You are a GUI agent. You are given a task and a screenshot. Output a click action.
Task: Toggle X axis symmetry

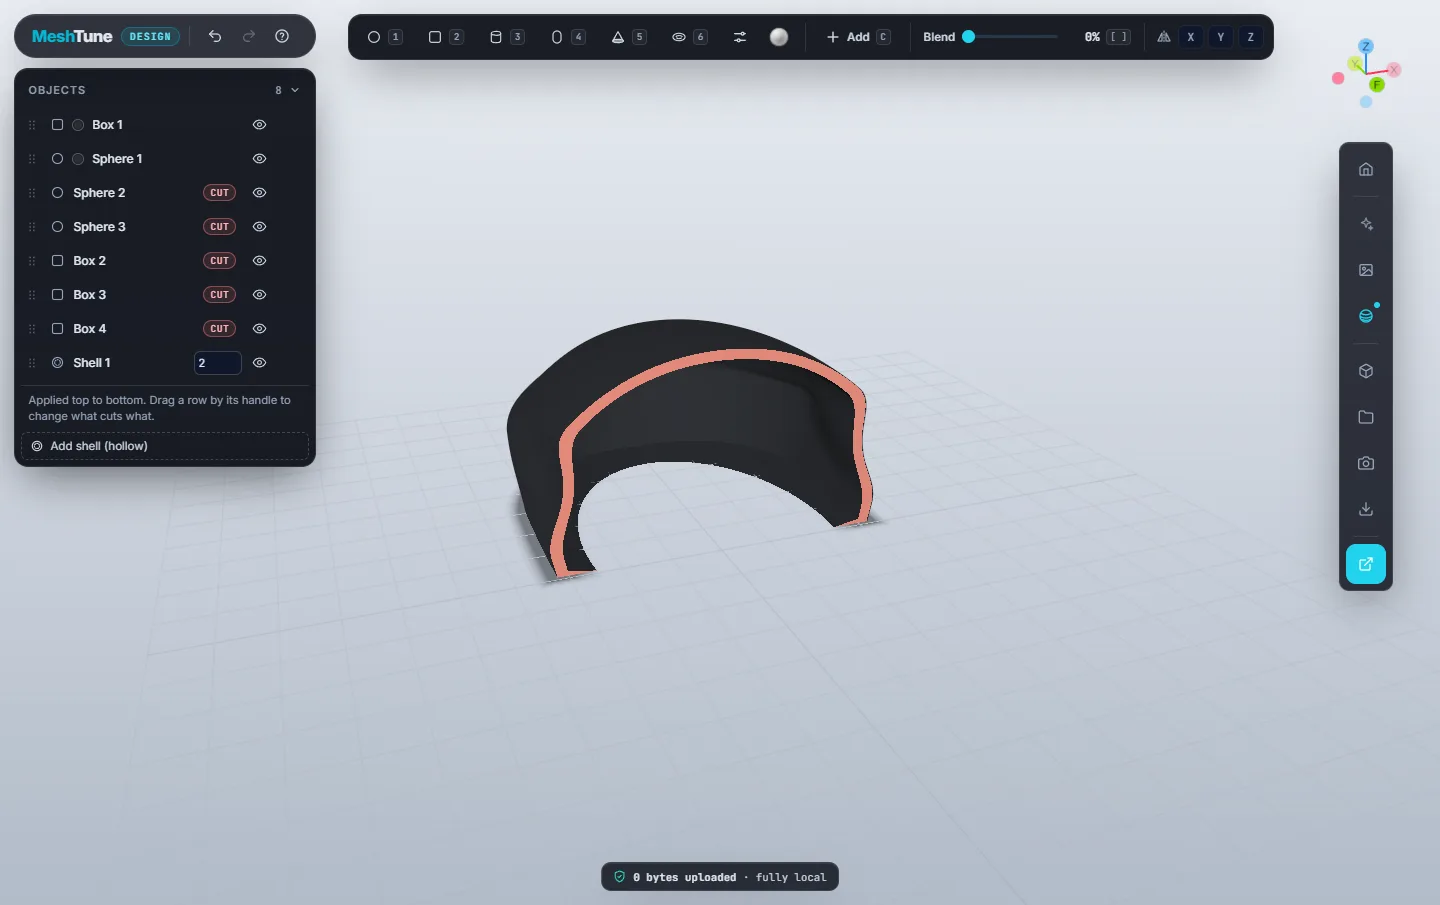[1191, 37]
